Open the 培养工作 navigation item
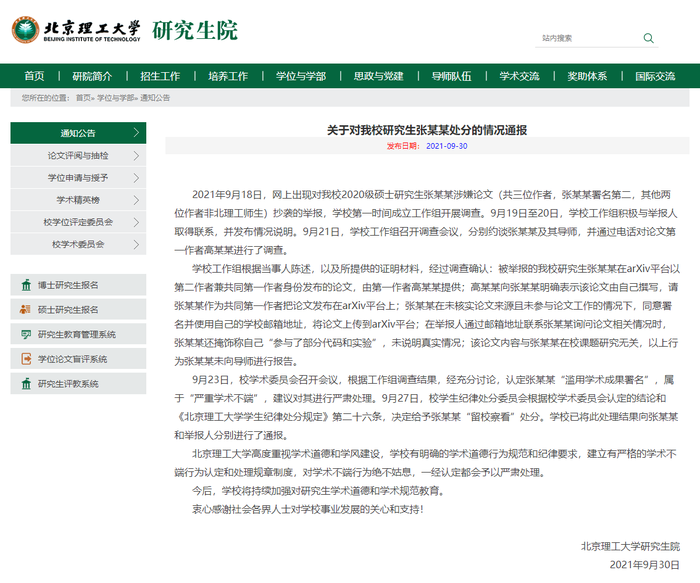Viewport: 700px width, 583px height. [x=228, y=76]
